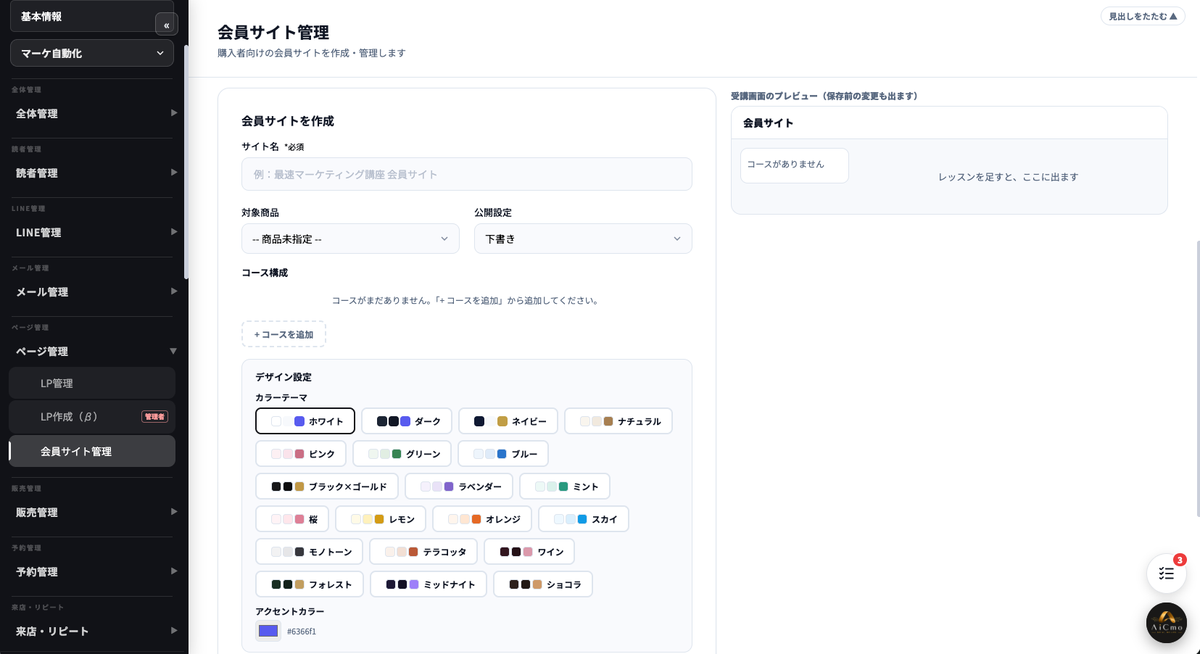Open the 基本情報 sidebar item
Screen dimensions: 1200x654
pos(85,16)
